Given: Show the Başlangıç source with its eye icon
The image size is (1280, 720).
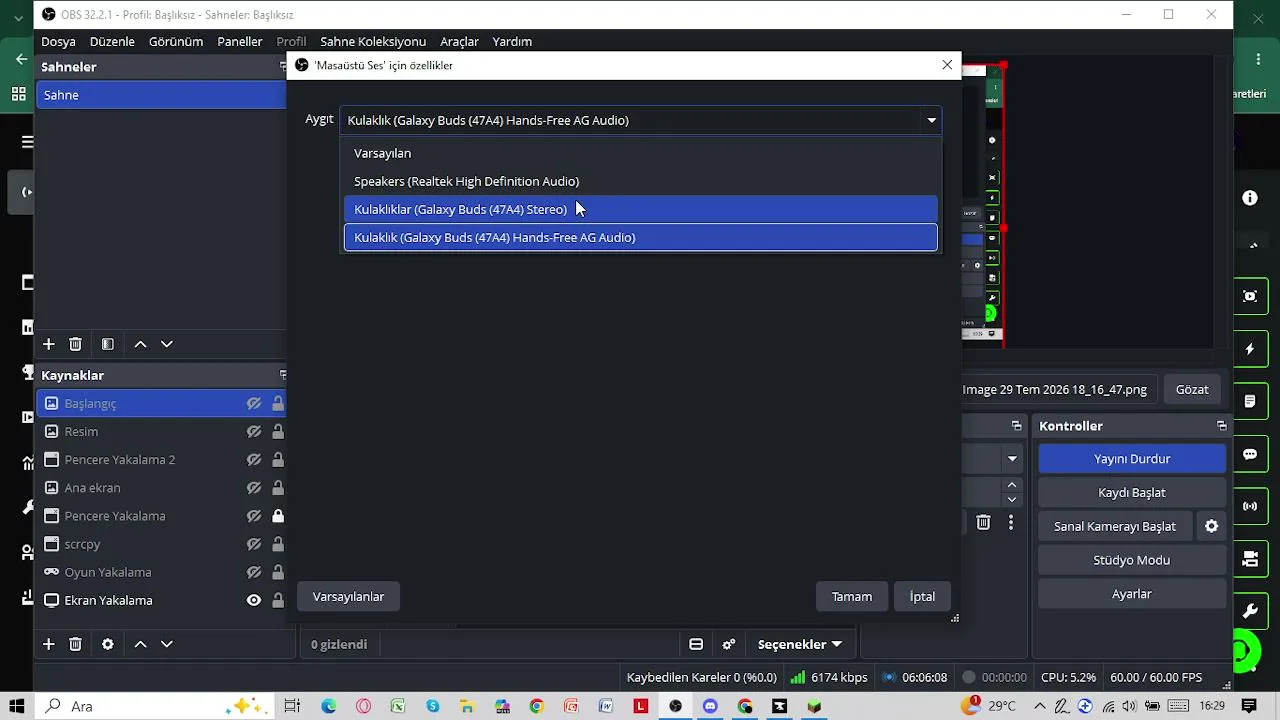Looking at the screenshot, I should click(x=254, y=404).
